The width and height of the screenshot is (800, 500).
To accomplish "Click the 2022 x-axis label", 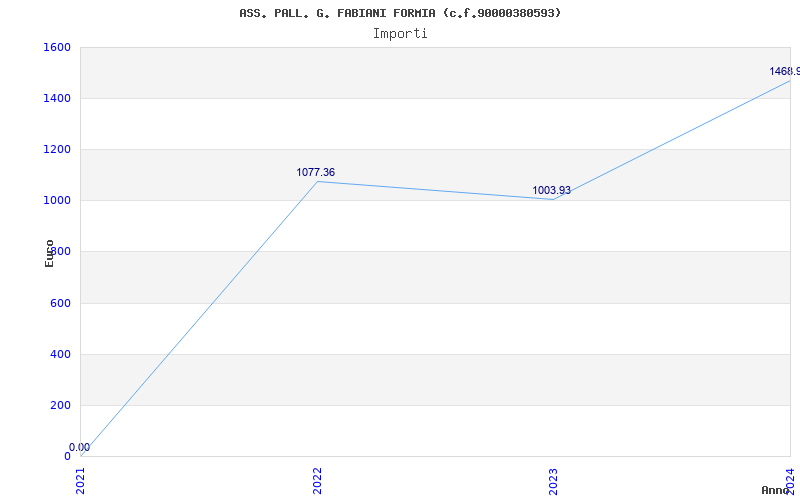I will 317,482.
